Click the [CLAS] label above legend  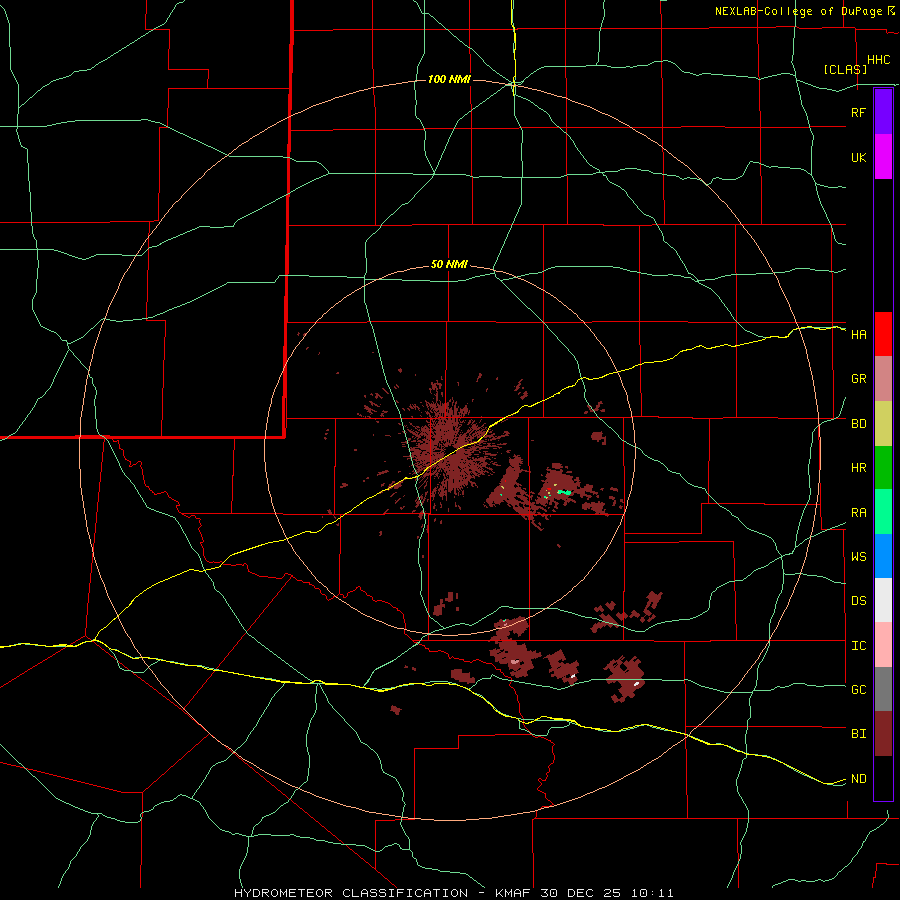pyautogui.click(x=845, y=69)
